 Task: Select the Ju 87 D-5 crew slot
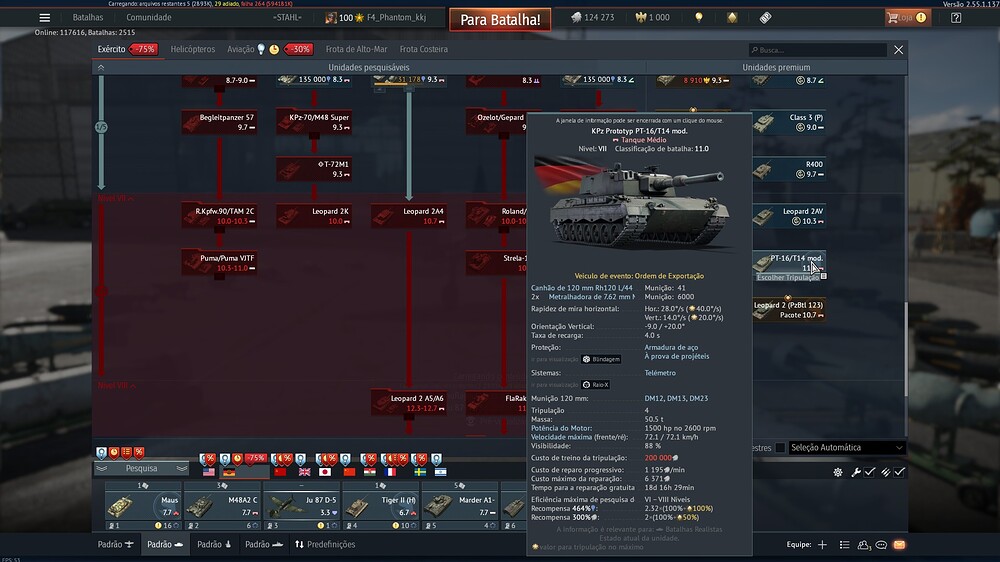[302, 507]
